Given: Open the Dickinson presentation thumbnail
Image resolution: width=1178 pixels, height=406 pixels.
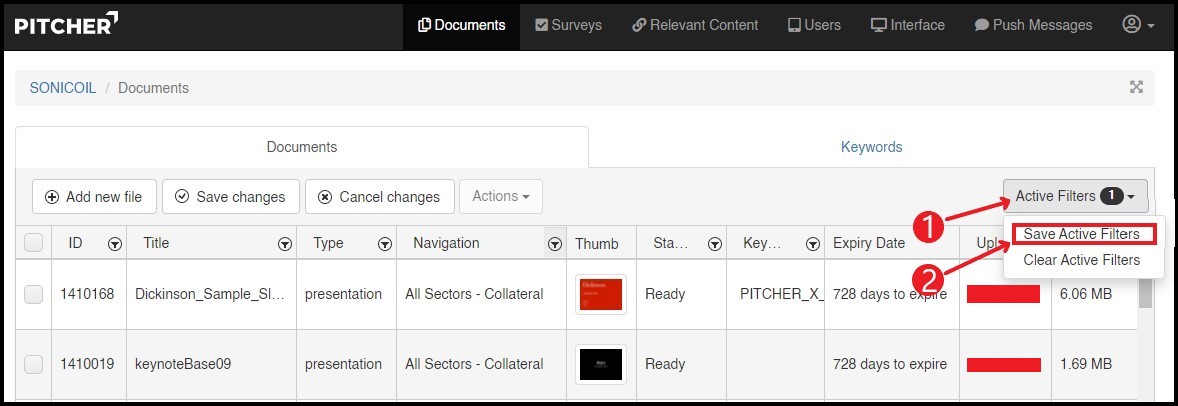Looking at the screenshot, I should pyautogui.click(x=600, y=294).
